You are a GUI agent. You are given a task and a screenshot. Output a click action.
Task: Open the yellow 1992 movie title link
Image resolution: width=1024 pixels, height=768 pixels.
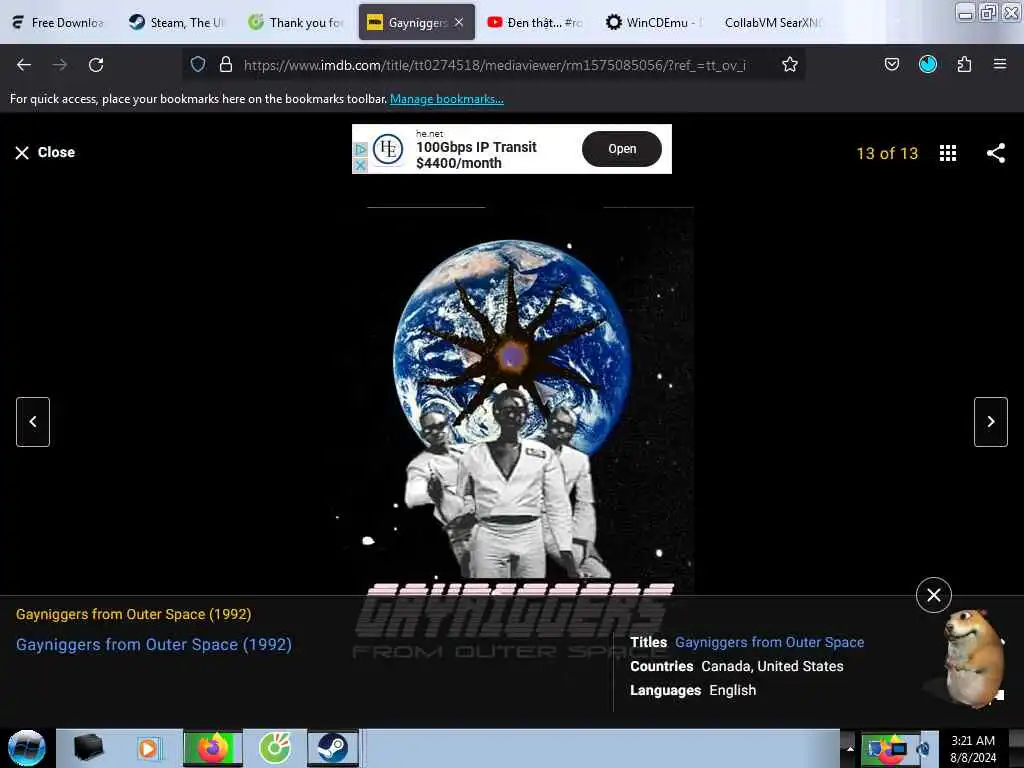[x=133, y=614]
